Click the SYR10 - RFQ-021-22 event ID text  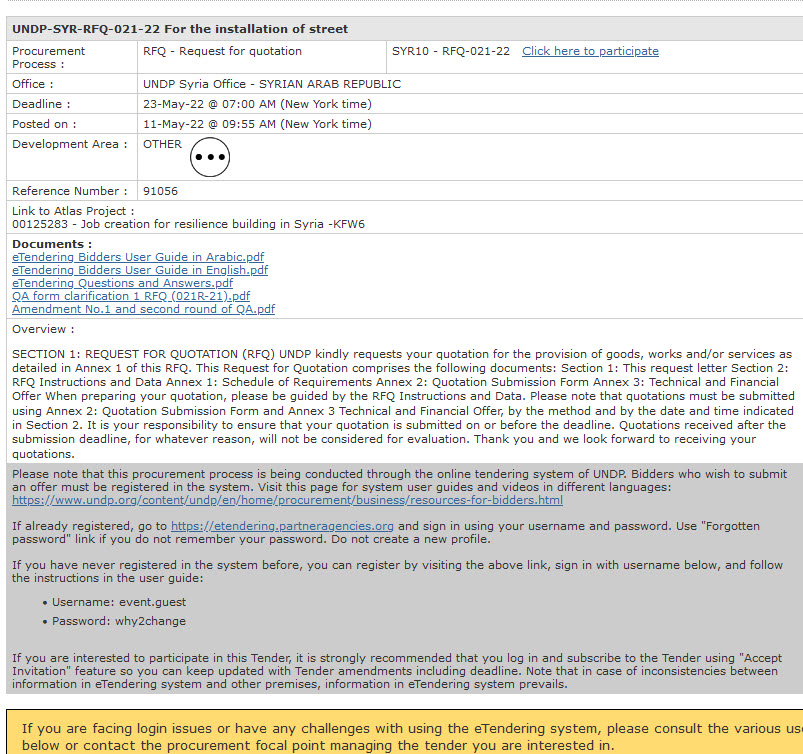(450, 51)
